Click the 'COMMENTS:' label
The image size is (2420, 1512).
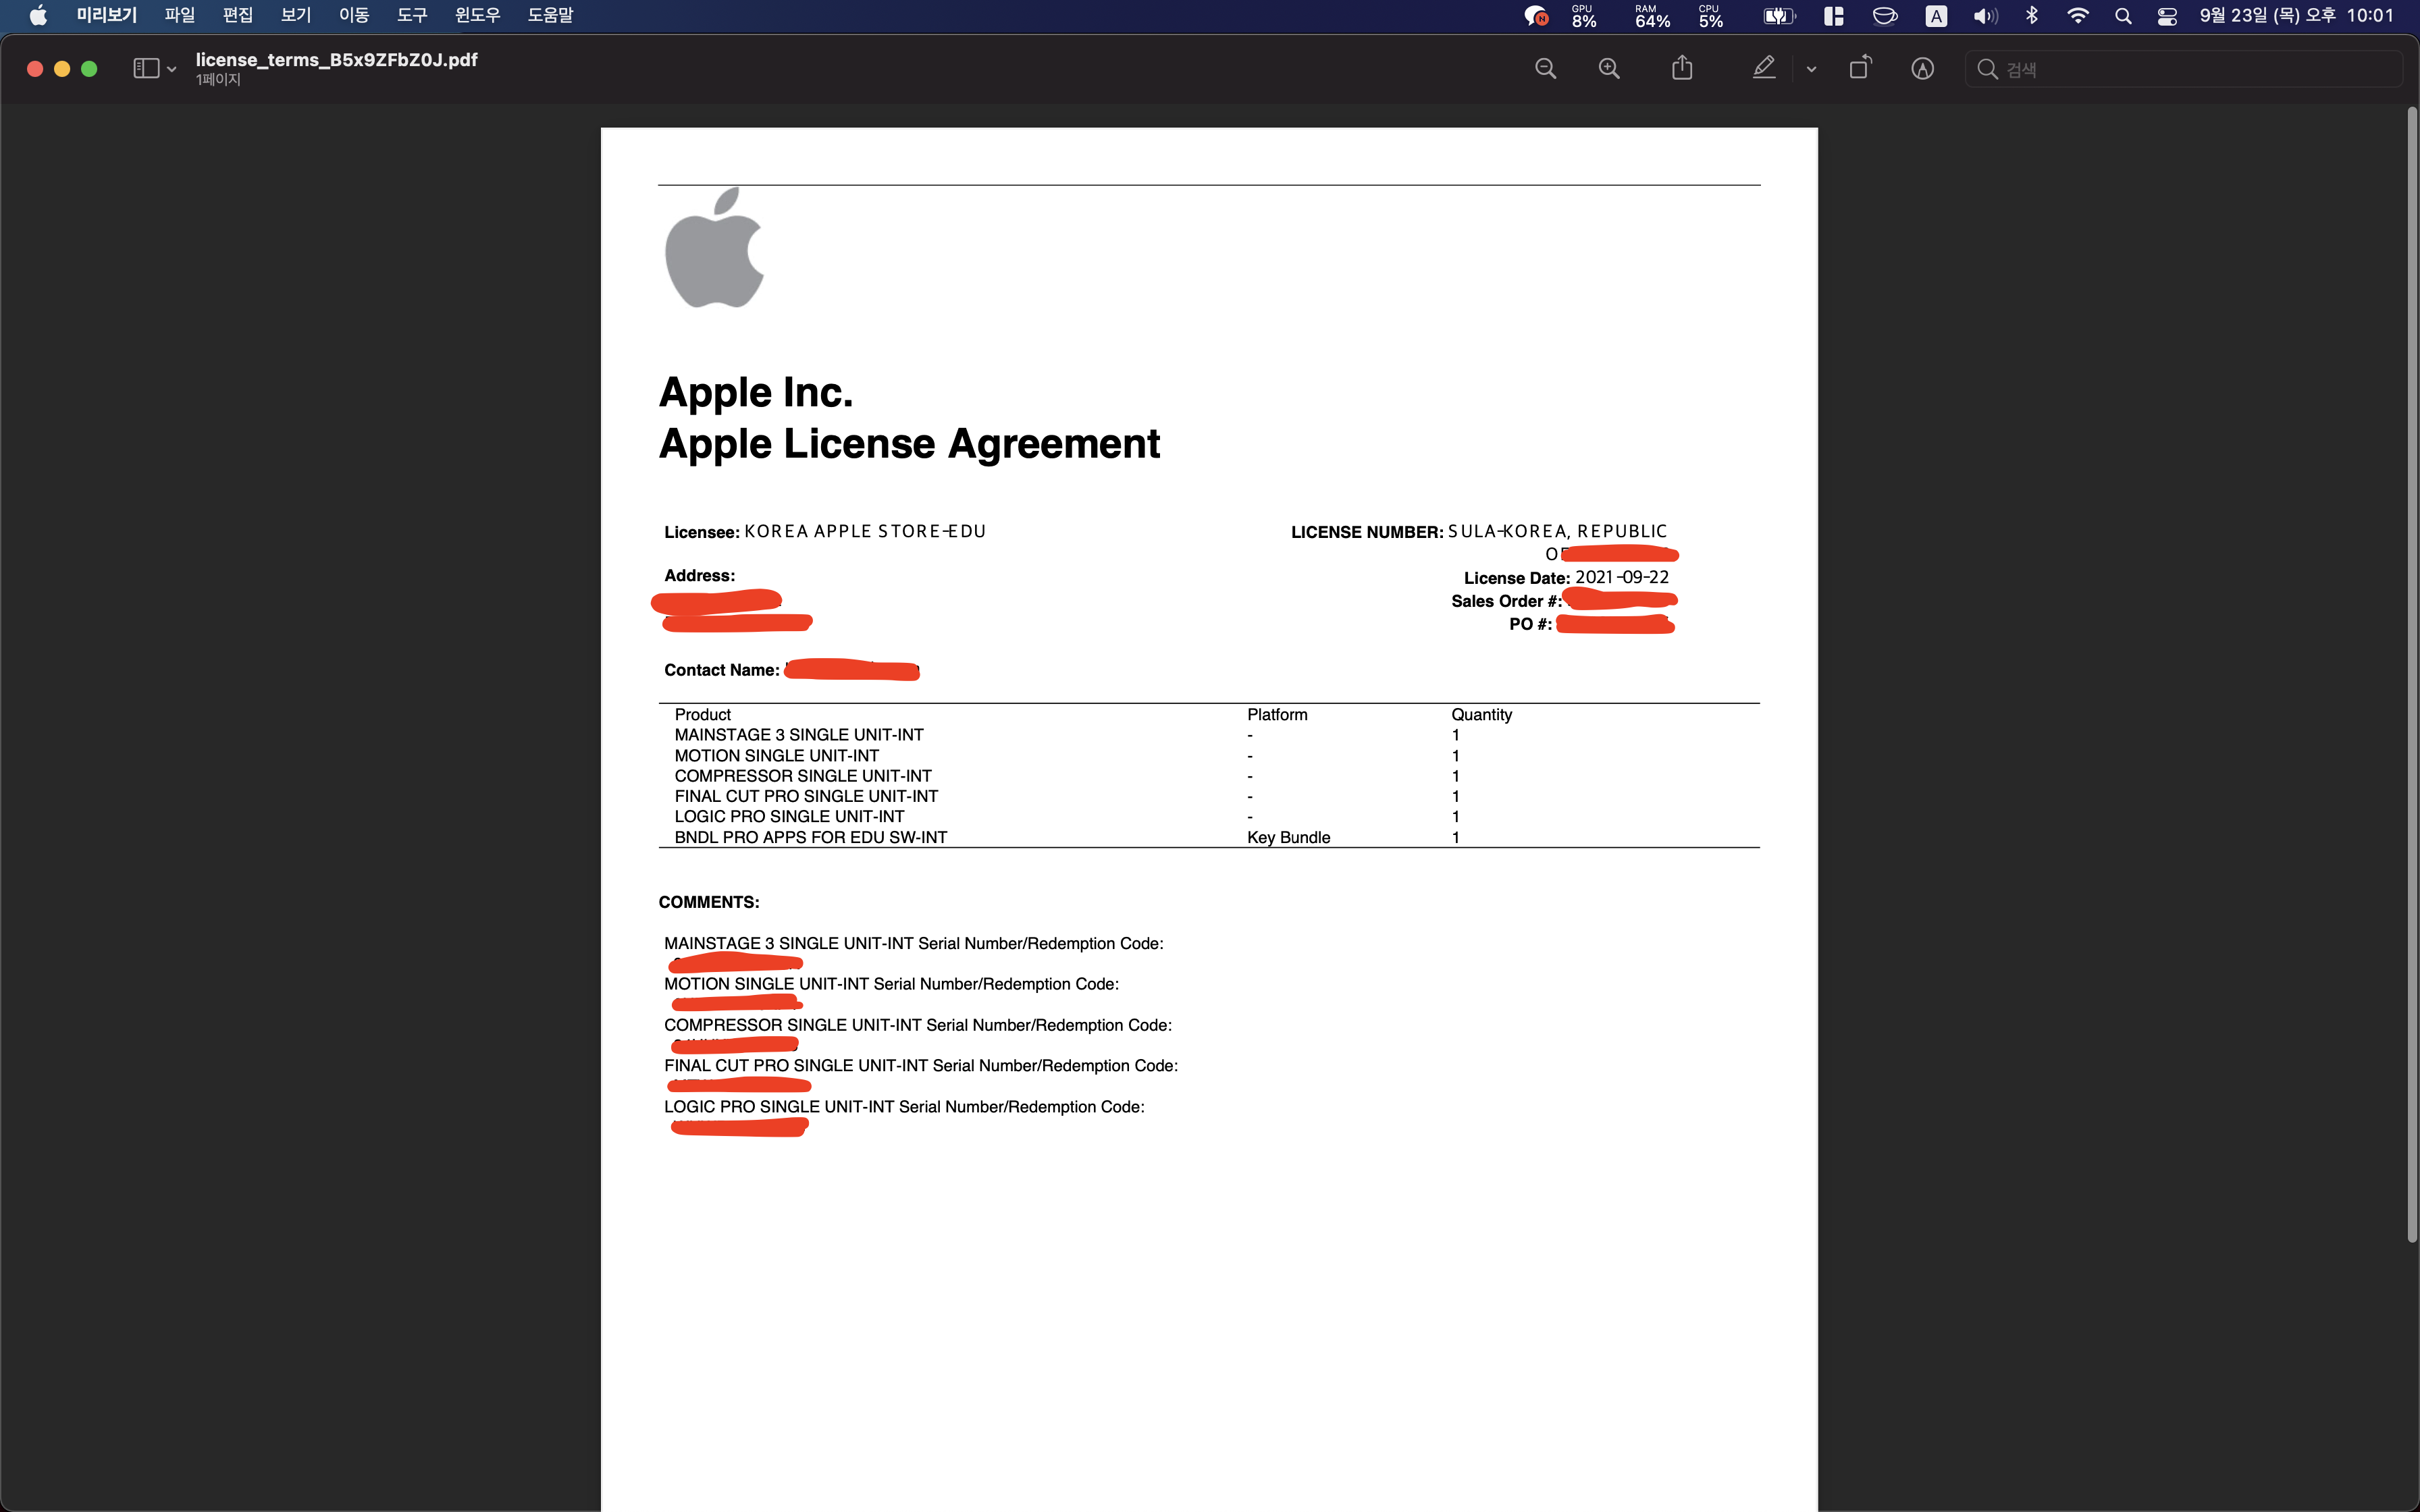tap(709, 902)
